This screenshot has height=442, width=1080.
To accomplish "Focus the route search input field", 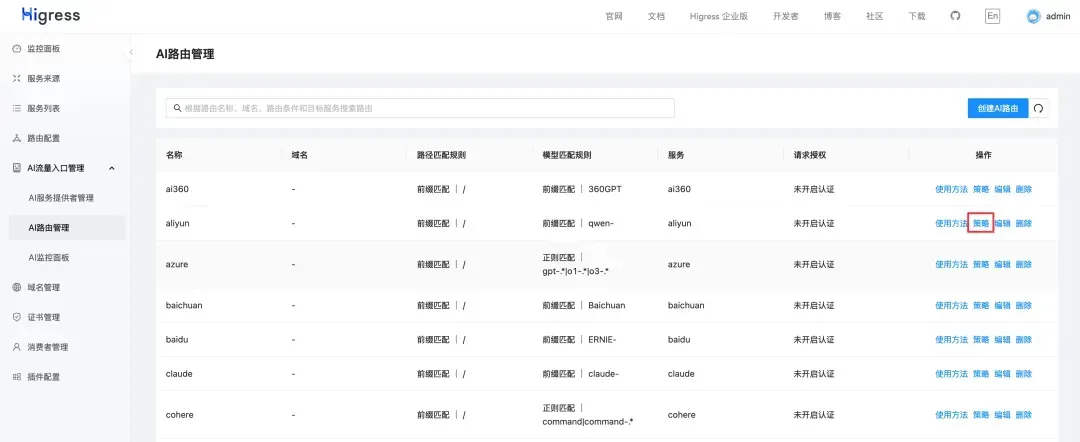I will click(x=420, y=108).
